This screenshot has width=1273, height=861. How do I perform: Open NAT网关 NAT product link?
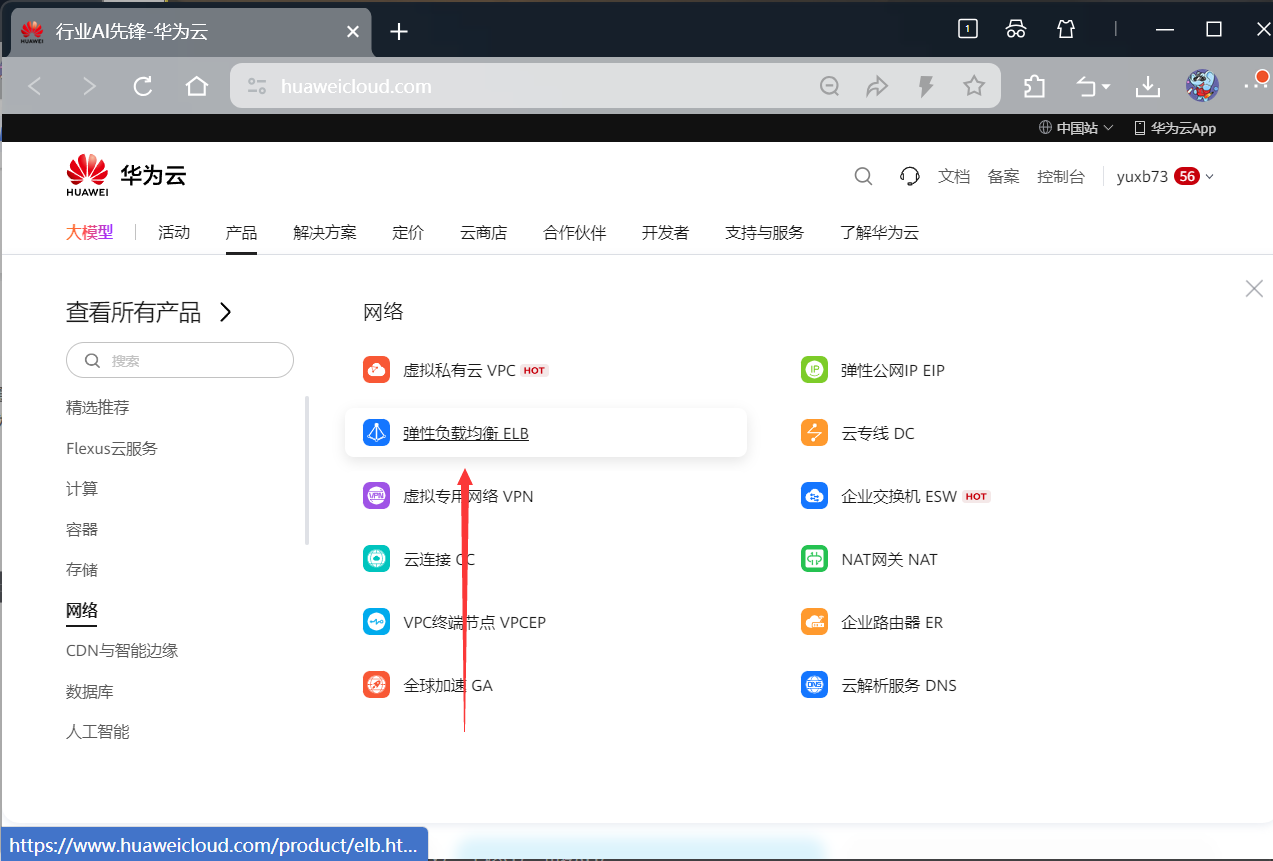tap(889, 560)
